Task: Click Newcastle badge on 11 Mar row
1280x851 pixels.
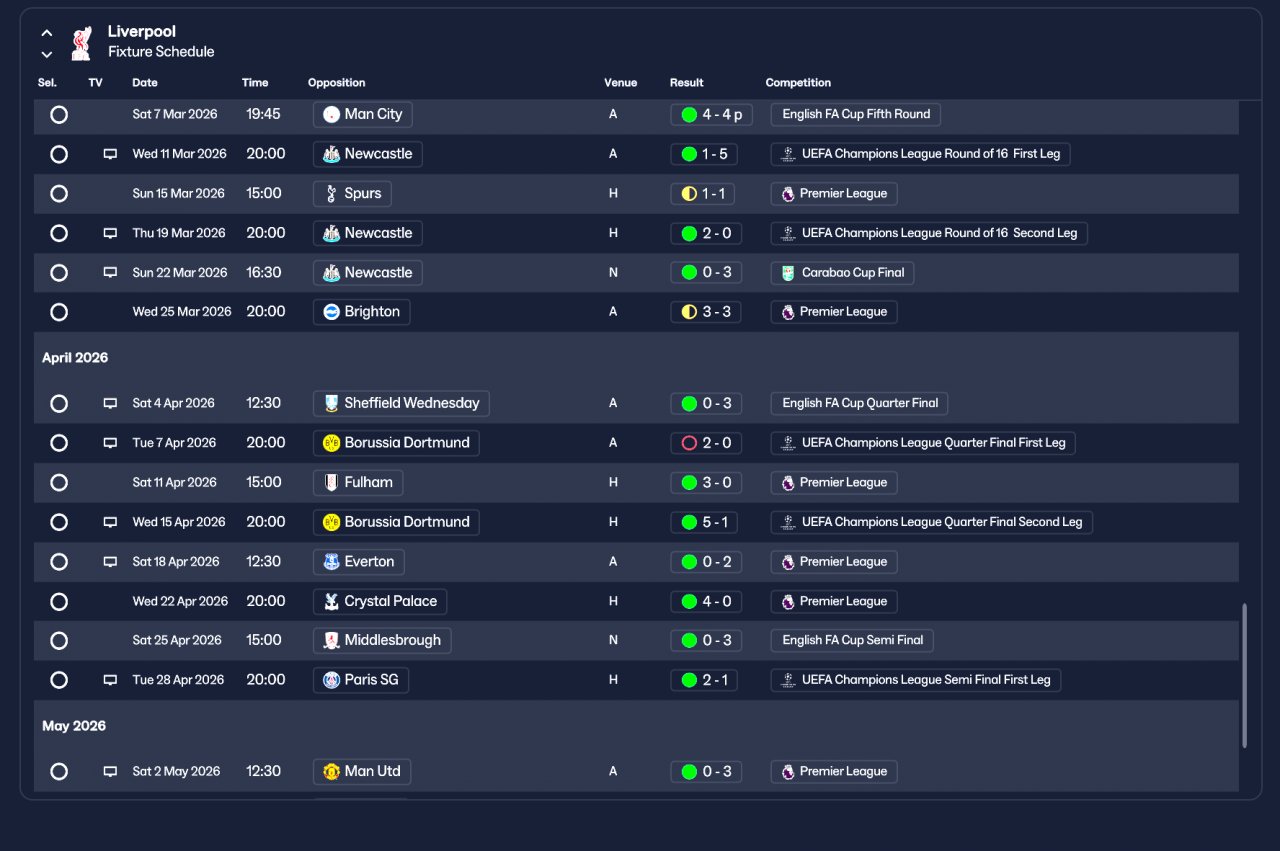Action: (x=332, y=154)
